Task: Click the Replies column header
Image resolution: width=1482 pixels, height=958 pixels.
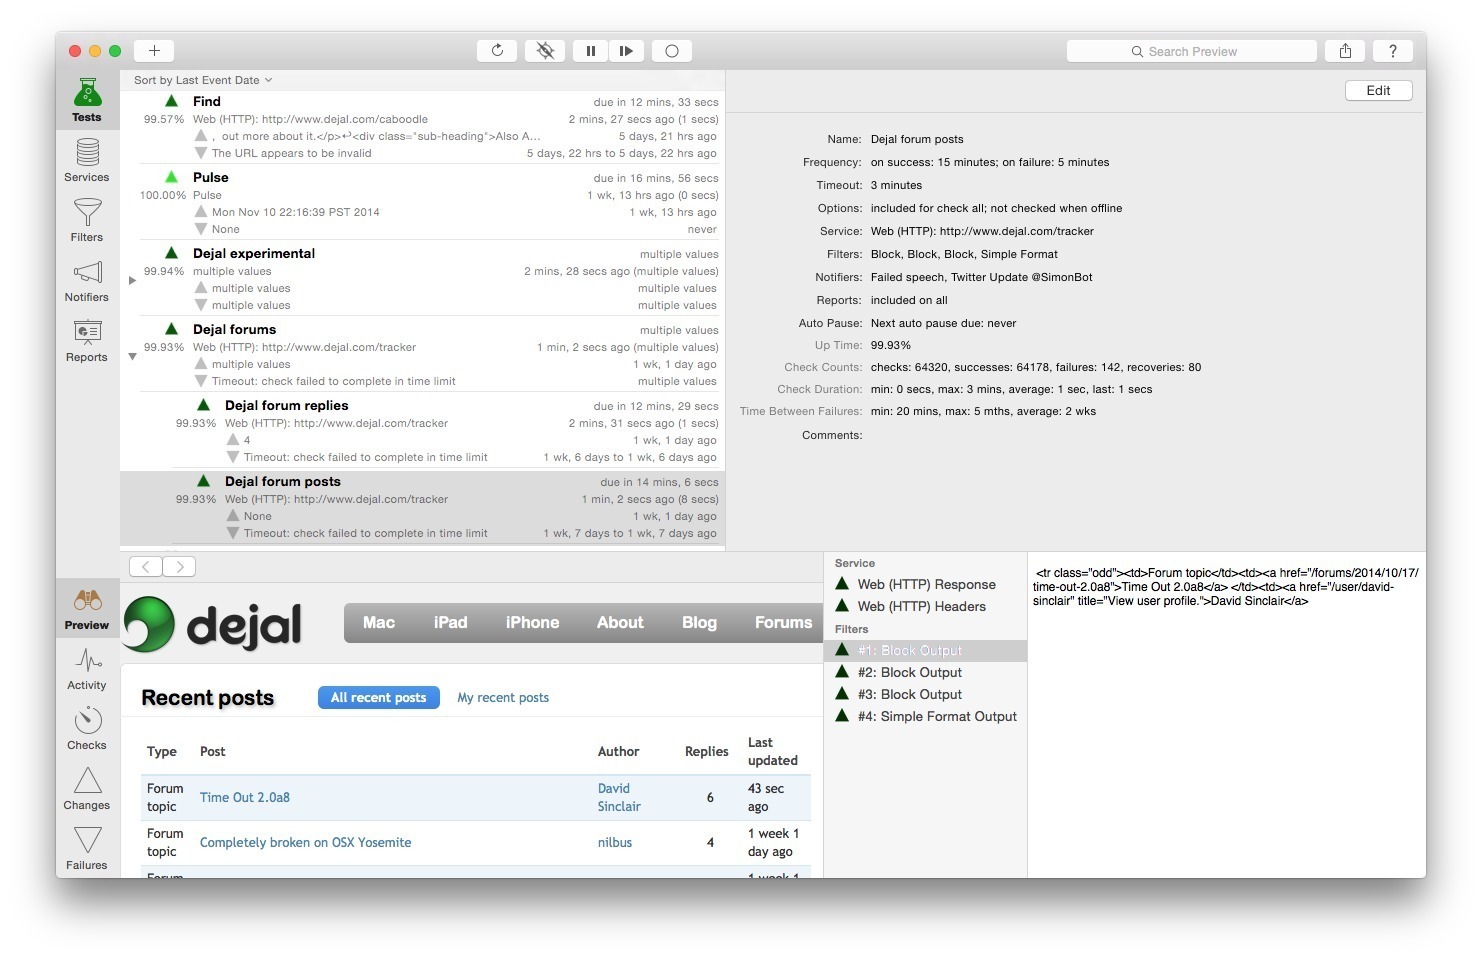Action: [706, 751]
